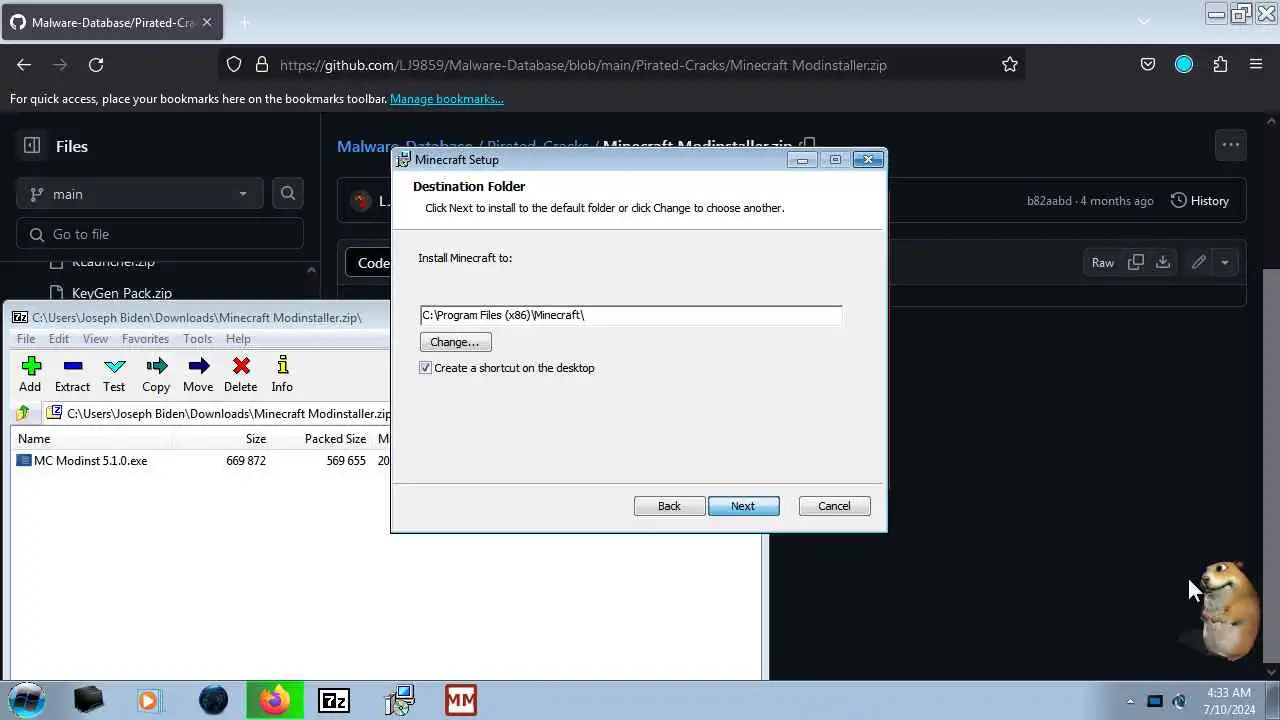1280x720 pixels.
Task: Copy raw file icon on GitHub
Action: click(1136, 262)
